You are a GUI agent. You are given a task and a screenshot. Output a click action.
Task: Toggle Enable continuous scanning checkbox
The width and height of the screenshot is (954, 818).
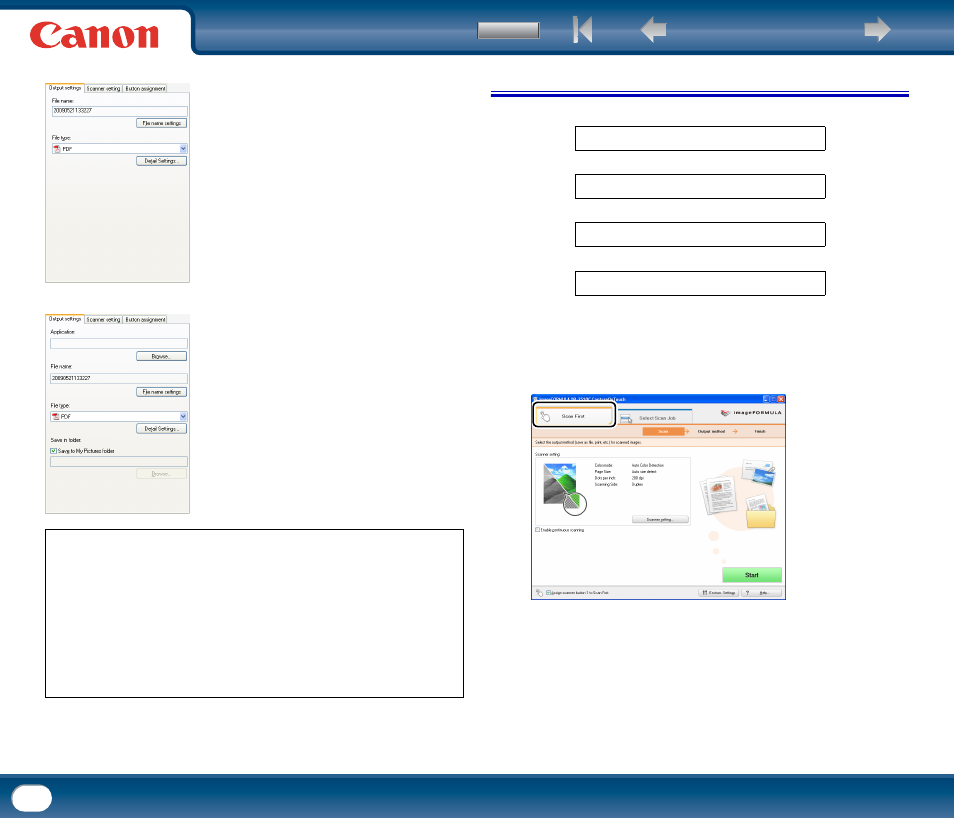pyautogui.click(x=537, y=530)
